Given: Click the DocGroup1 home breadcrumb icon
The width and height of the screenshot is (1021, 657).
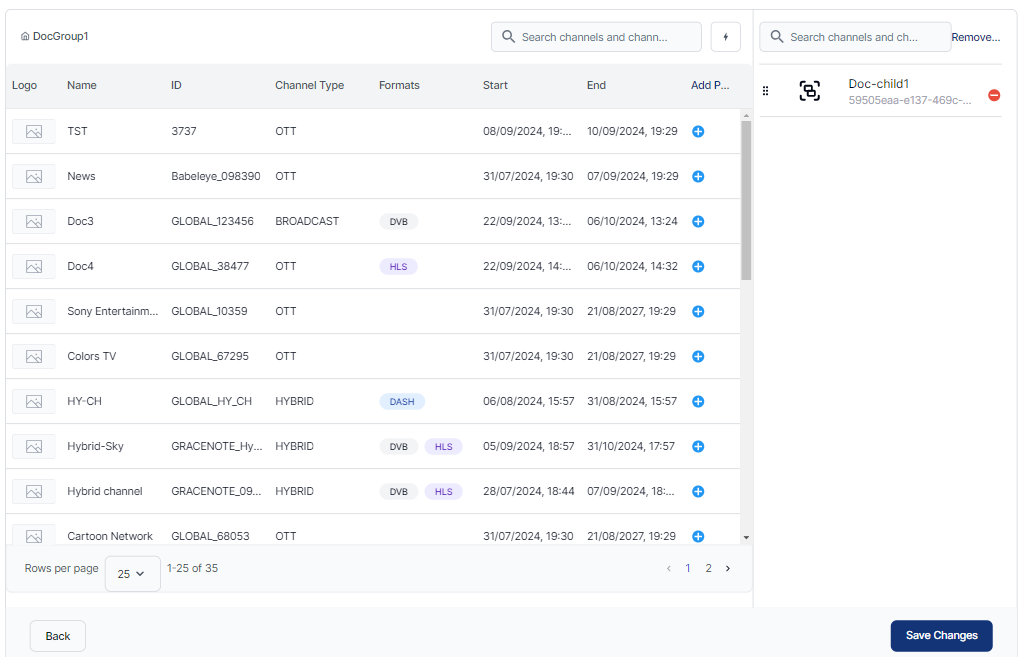Looking at the screenshot, I should (x=25, y=36).
